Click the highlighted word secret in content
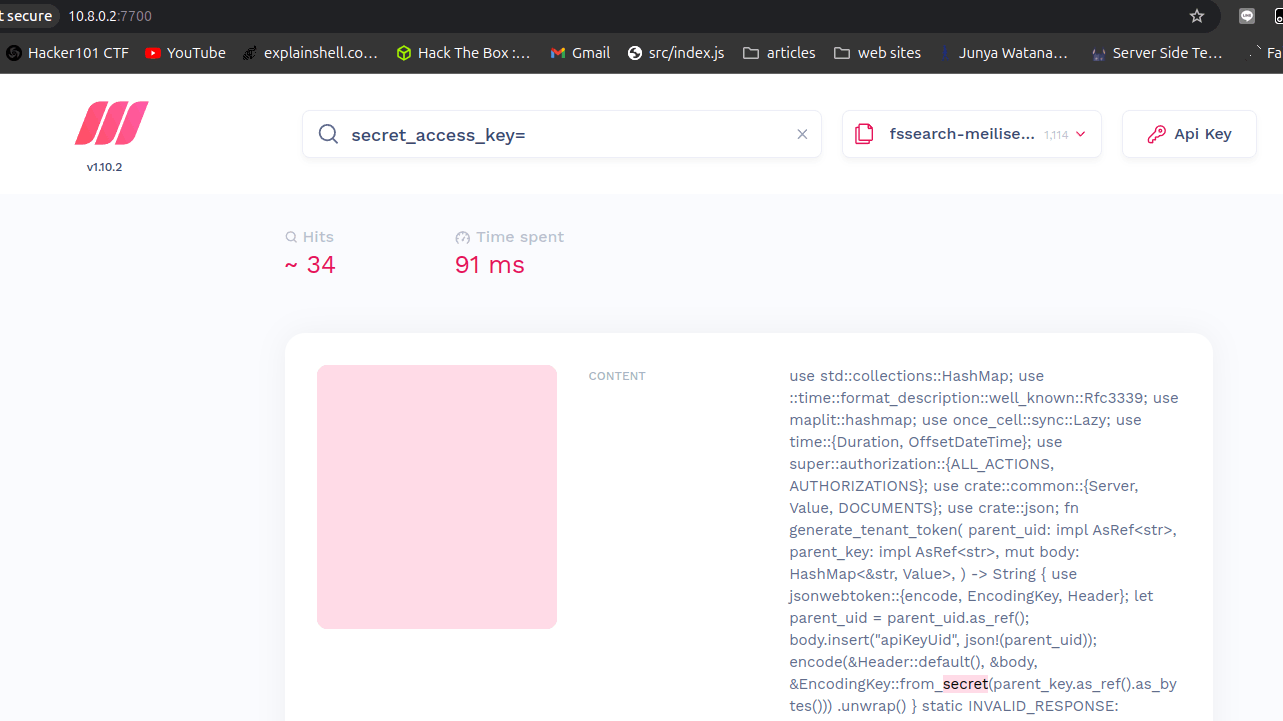Viewport: 1283px width, 721px height. click(965, 684)
